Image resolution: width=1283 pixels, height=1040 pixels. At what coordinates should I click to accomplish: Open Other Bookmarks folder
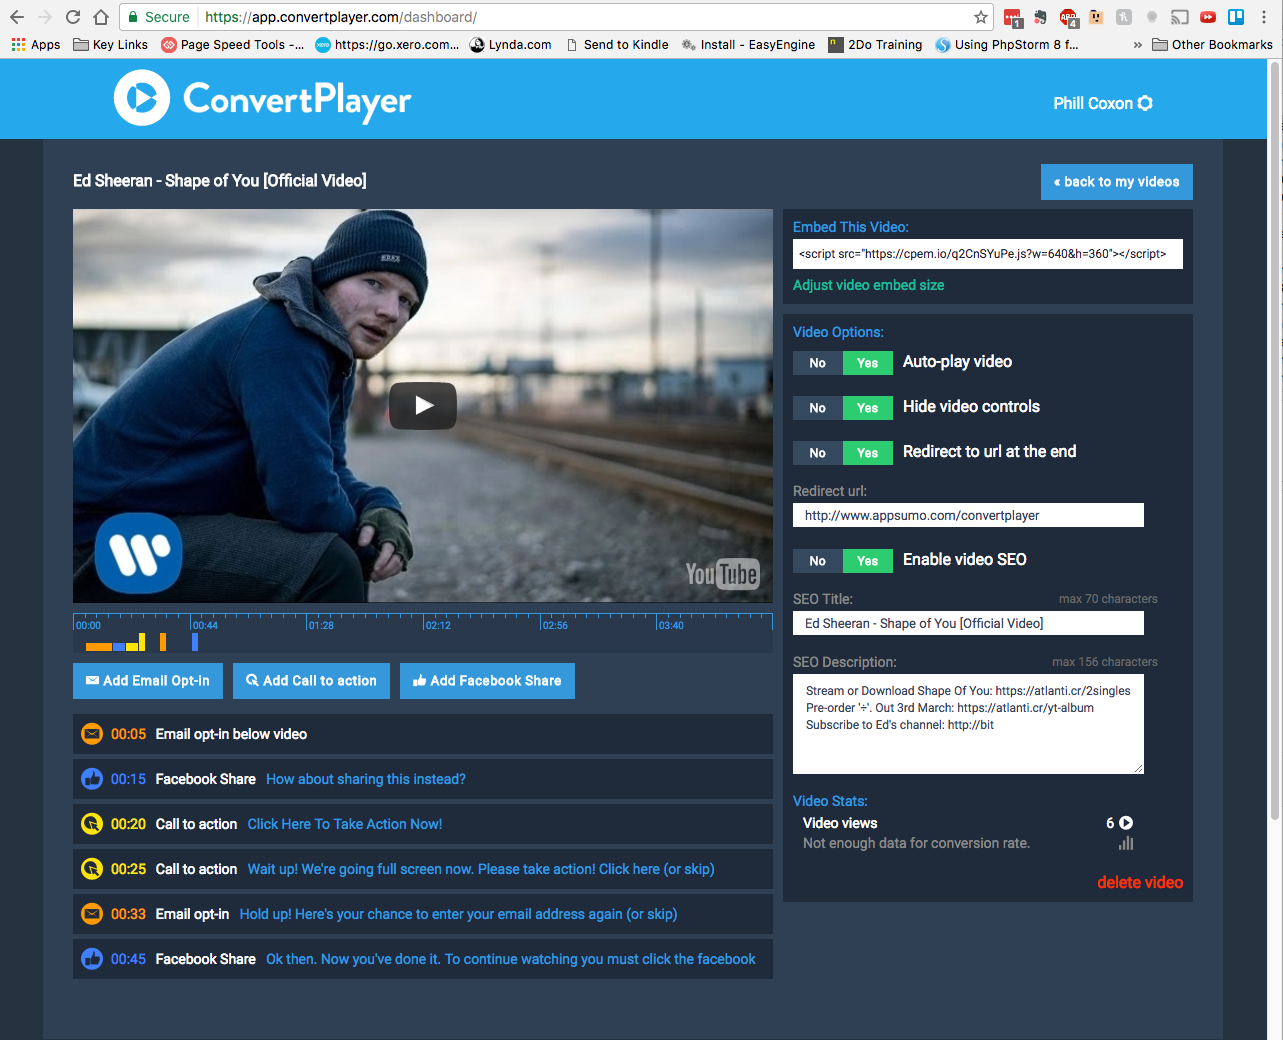pos(1212,45)
